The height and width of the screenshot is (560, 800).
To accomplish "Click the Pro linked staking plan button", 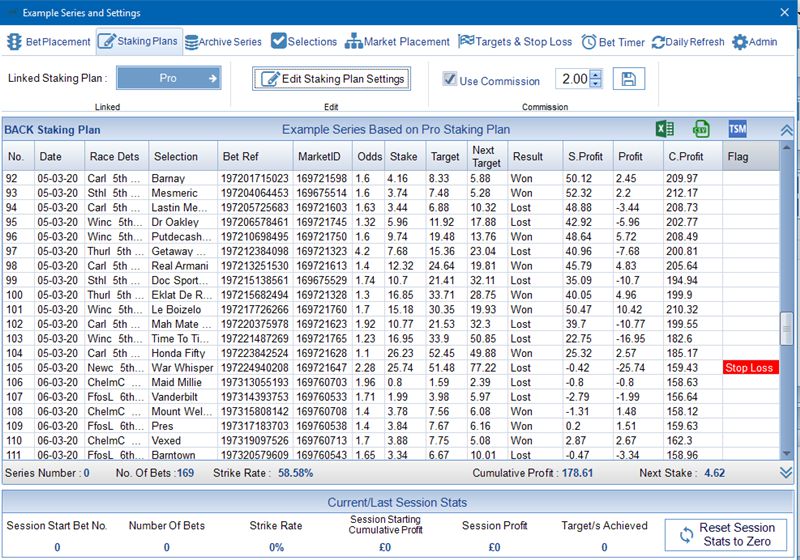I will 169,78.
